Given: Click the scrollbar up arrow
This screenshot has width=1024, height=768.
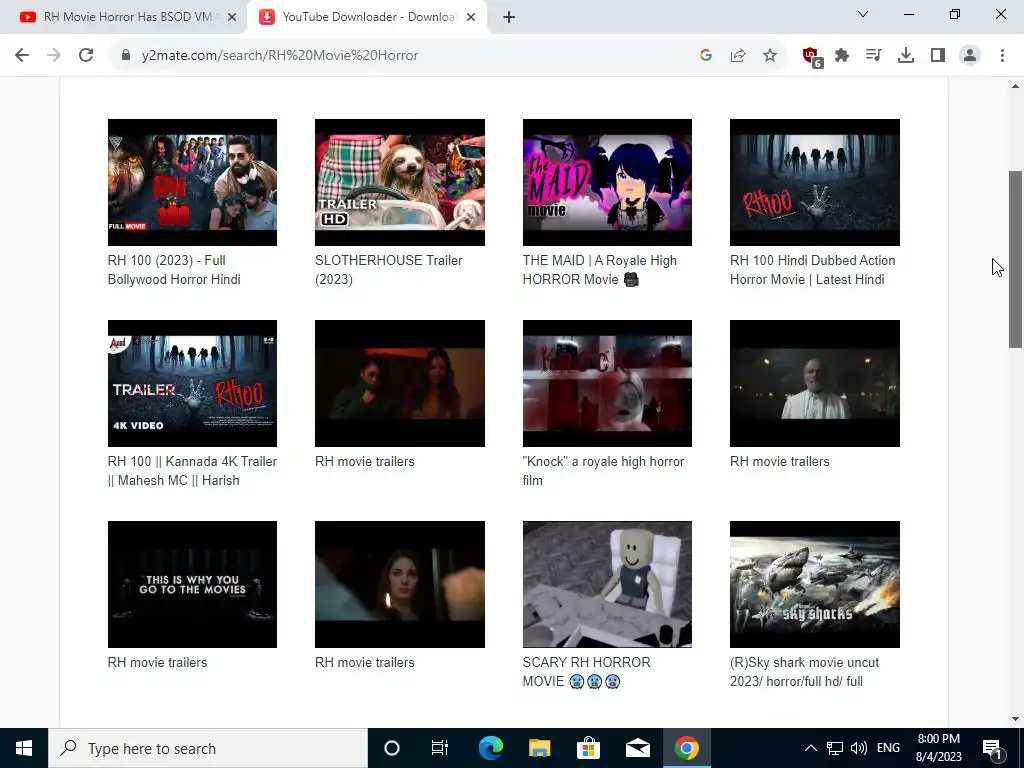Looking at the screenshot, I should click(x=1015, y=86).
